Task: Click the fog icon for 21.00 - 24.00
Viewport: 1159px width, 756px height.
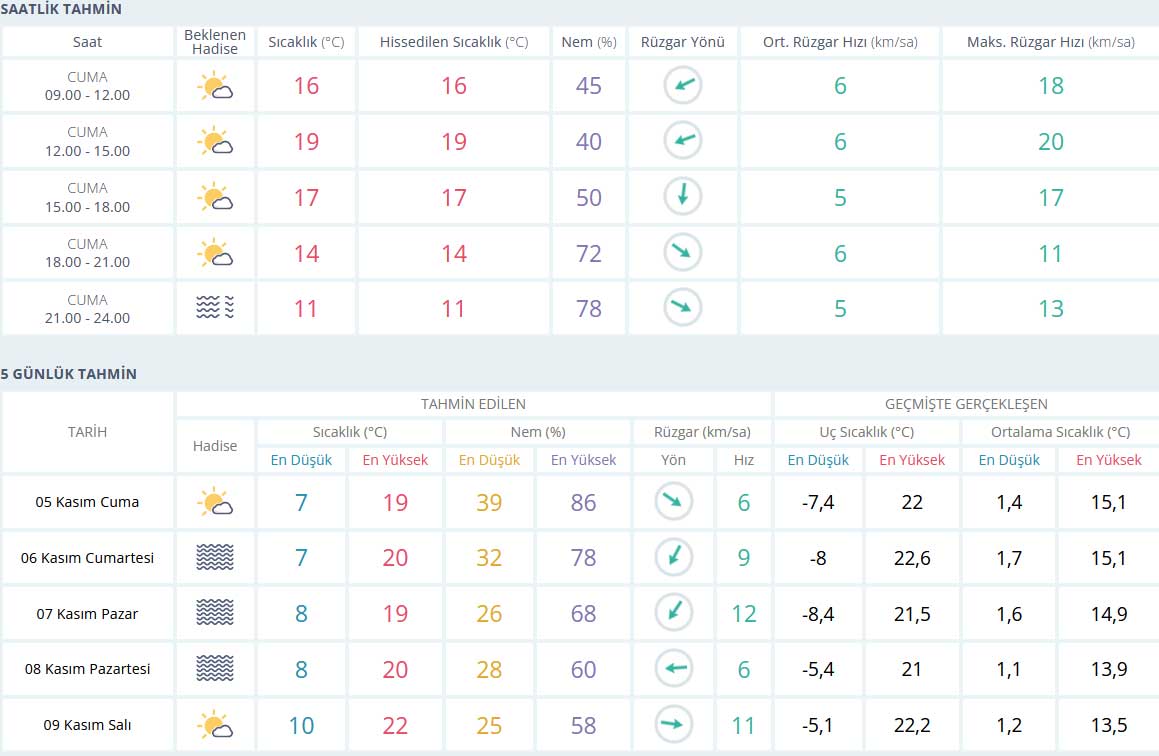Action: coord(215,308)
